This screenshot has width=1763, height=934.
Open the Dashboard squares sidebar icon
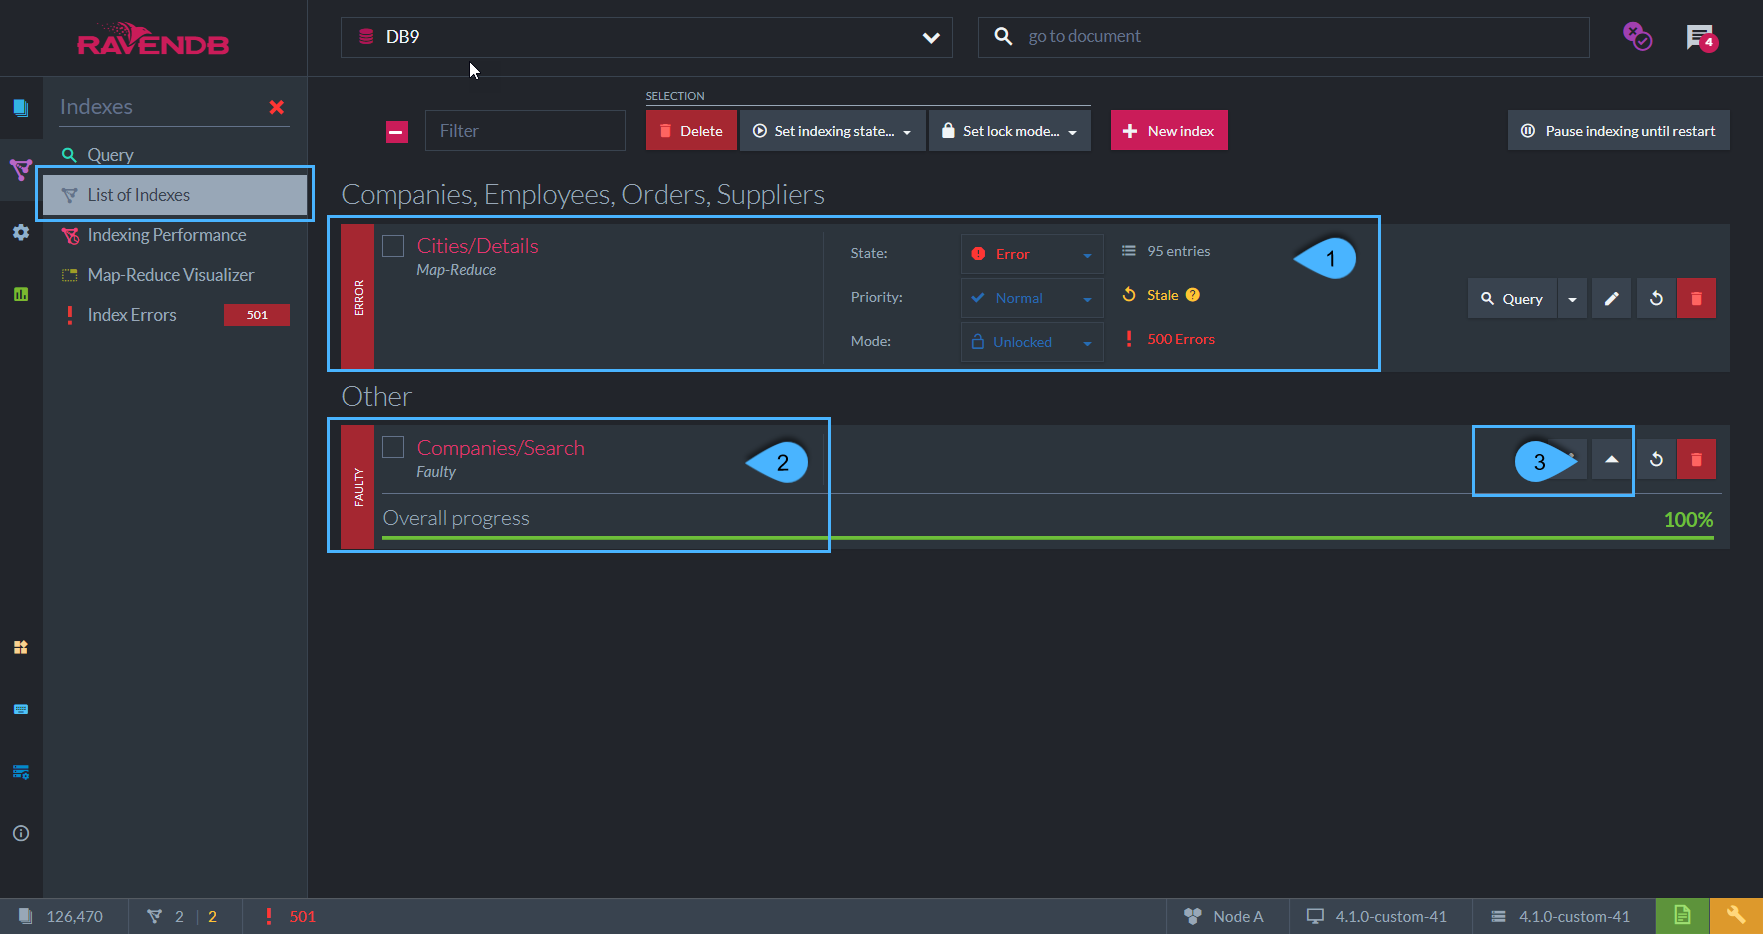pos(21,647)
